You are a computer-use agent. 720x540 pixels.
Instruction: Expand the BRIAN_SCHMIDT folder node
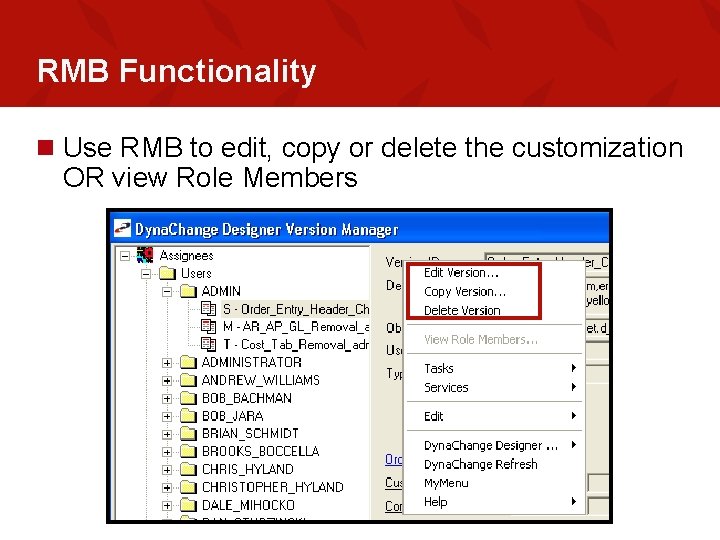coord(167,434)
